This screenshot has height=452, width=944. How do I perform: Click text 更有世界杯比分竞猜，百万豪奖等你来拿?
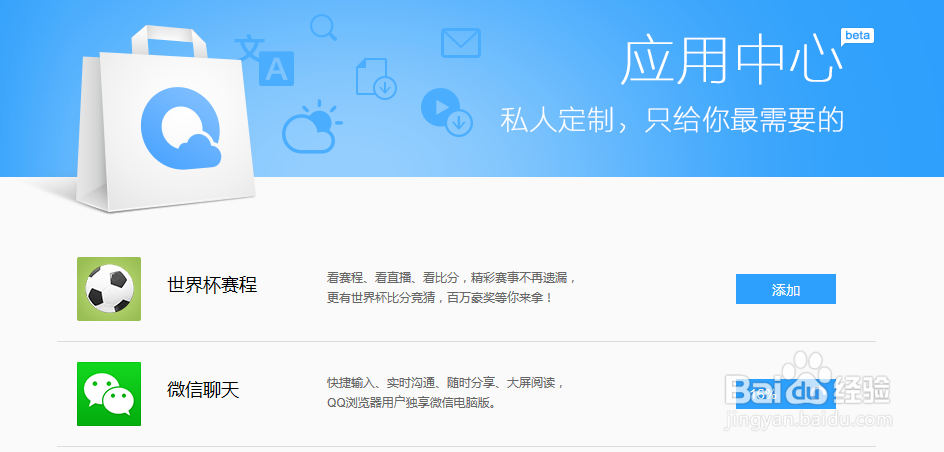click(438, 297)
